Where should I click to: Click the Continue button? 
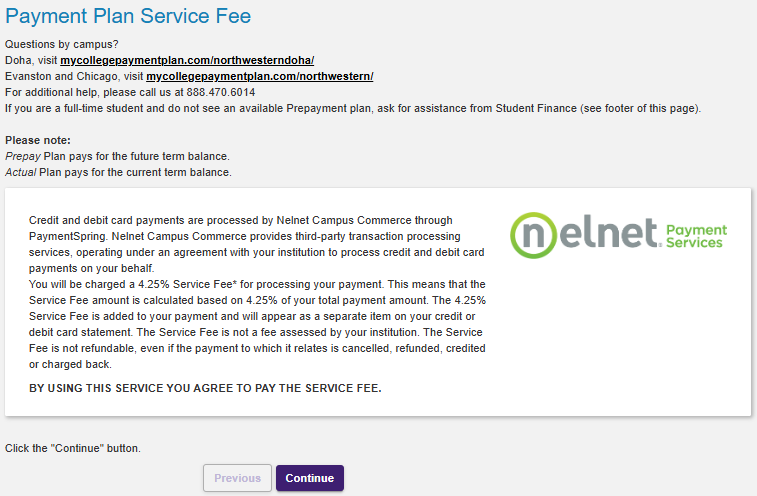coord(309,478)
